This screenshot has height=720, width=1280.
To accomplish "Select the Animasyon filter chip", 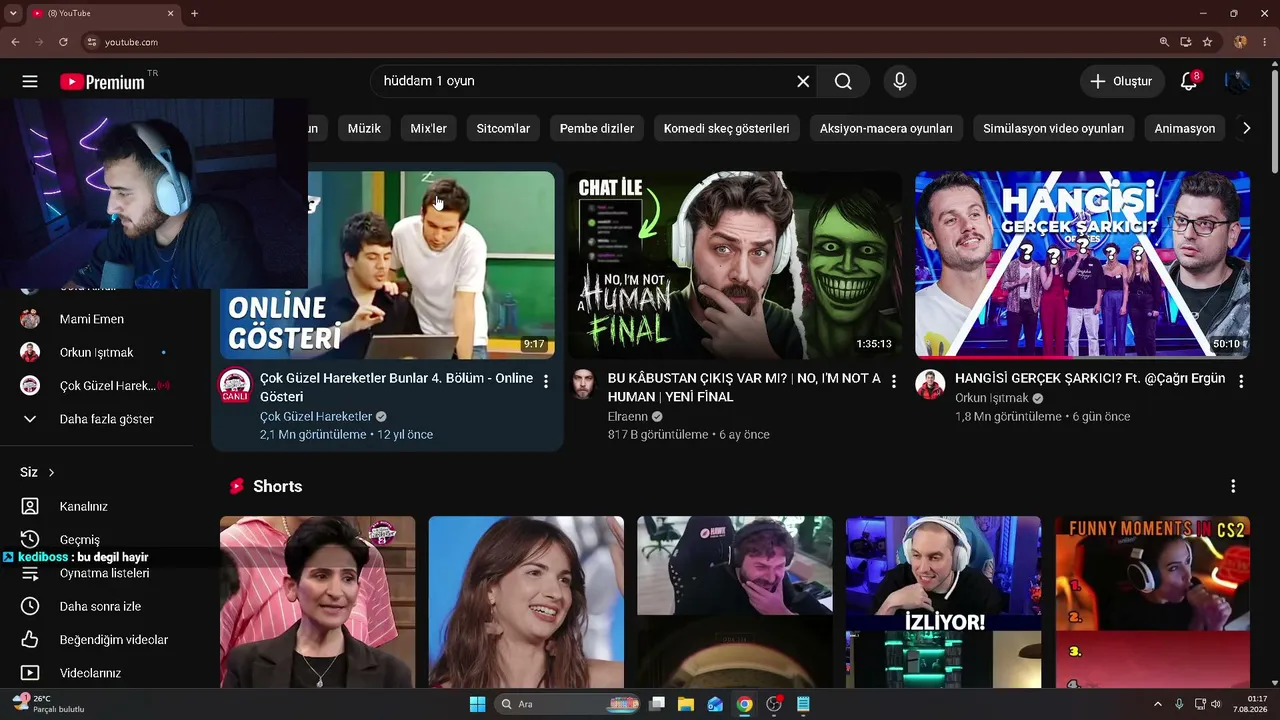I will point(1185,128).
